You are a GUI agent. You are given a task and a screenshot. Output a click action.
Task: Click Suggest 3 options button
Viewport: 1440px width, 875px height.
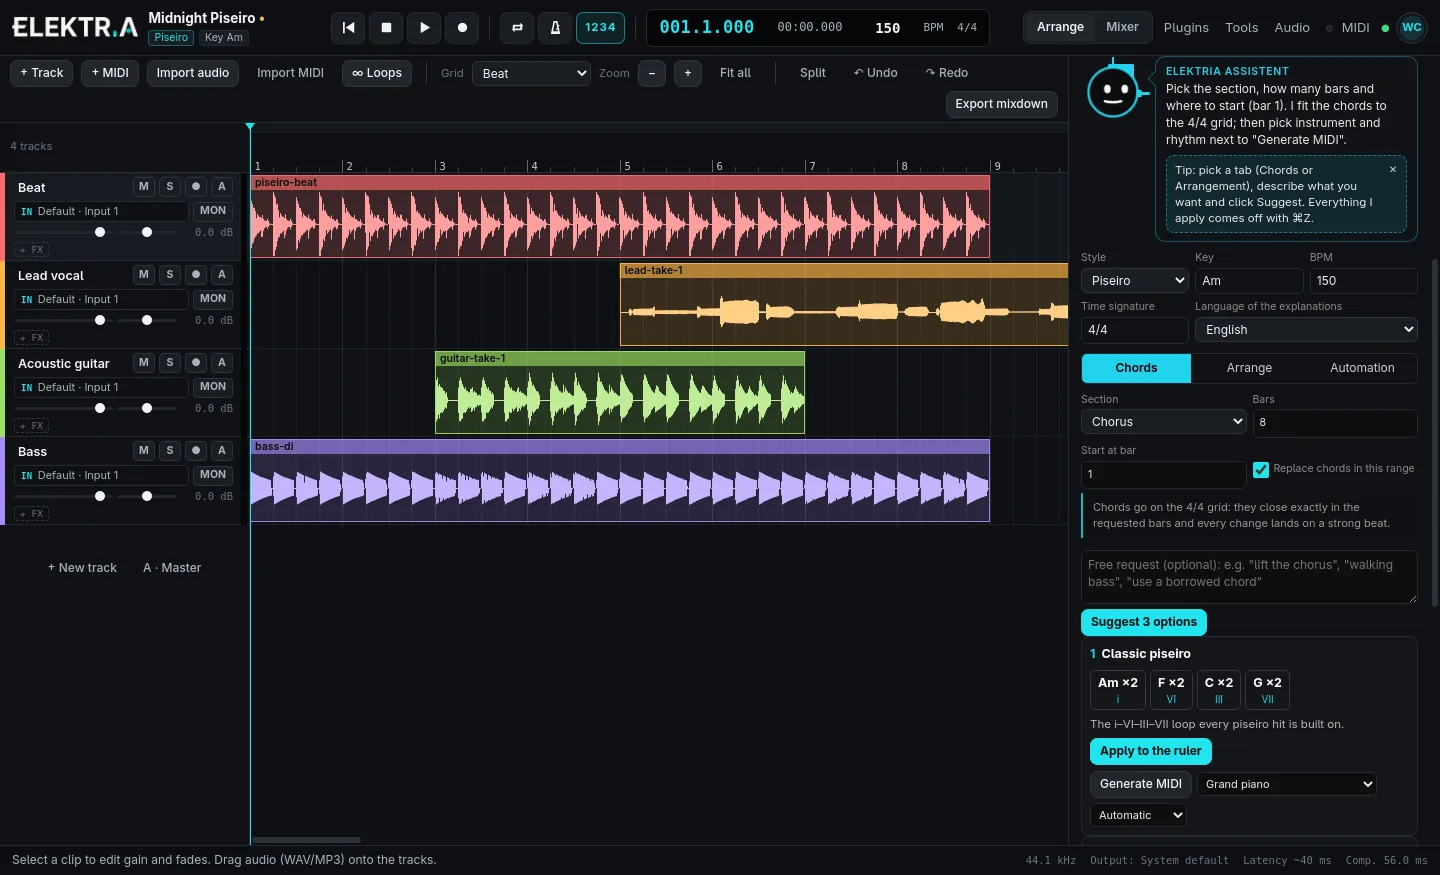pos(1144,622)
